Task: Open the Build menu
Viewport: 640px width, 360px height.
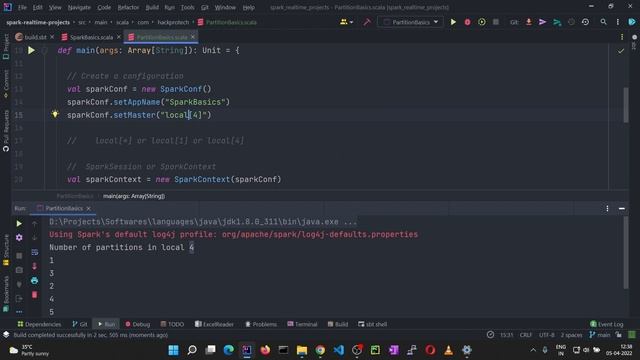Action: click(x=152, y=7)
